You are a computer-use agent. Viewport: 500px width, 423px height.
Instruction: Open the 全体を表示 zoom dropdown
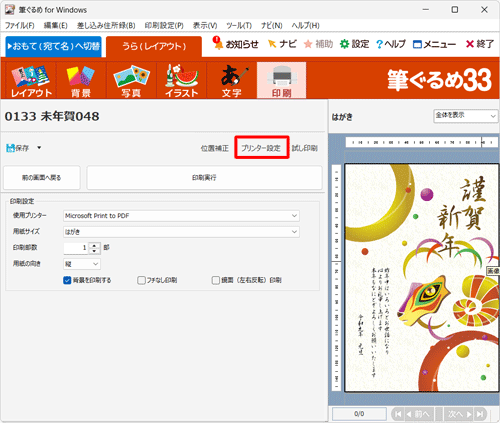pos(465,116)
